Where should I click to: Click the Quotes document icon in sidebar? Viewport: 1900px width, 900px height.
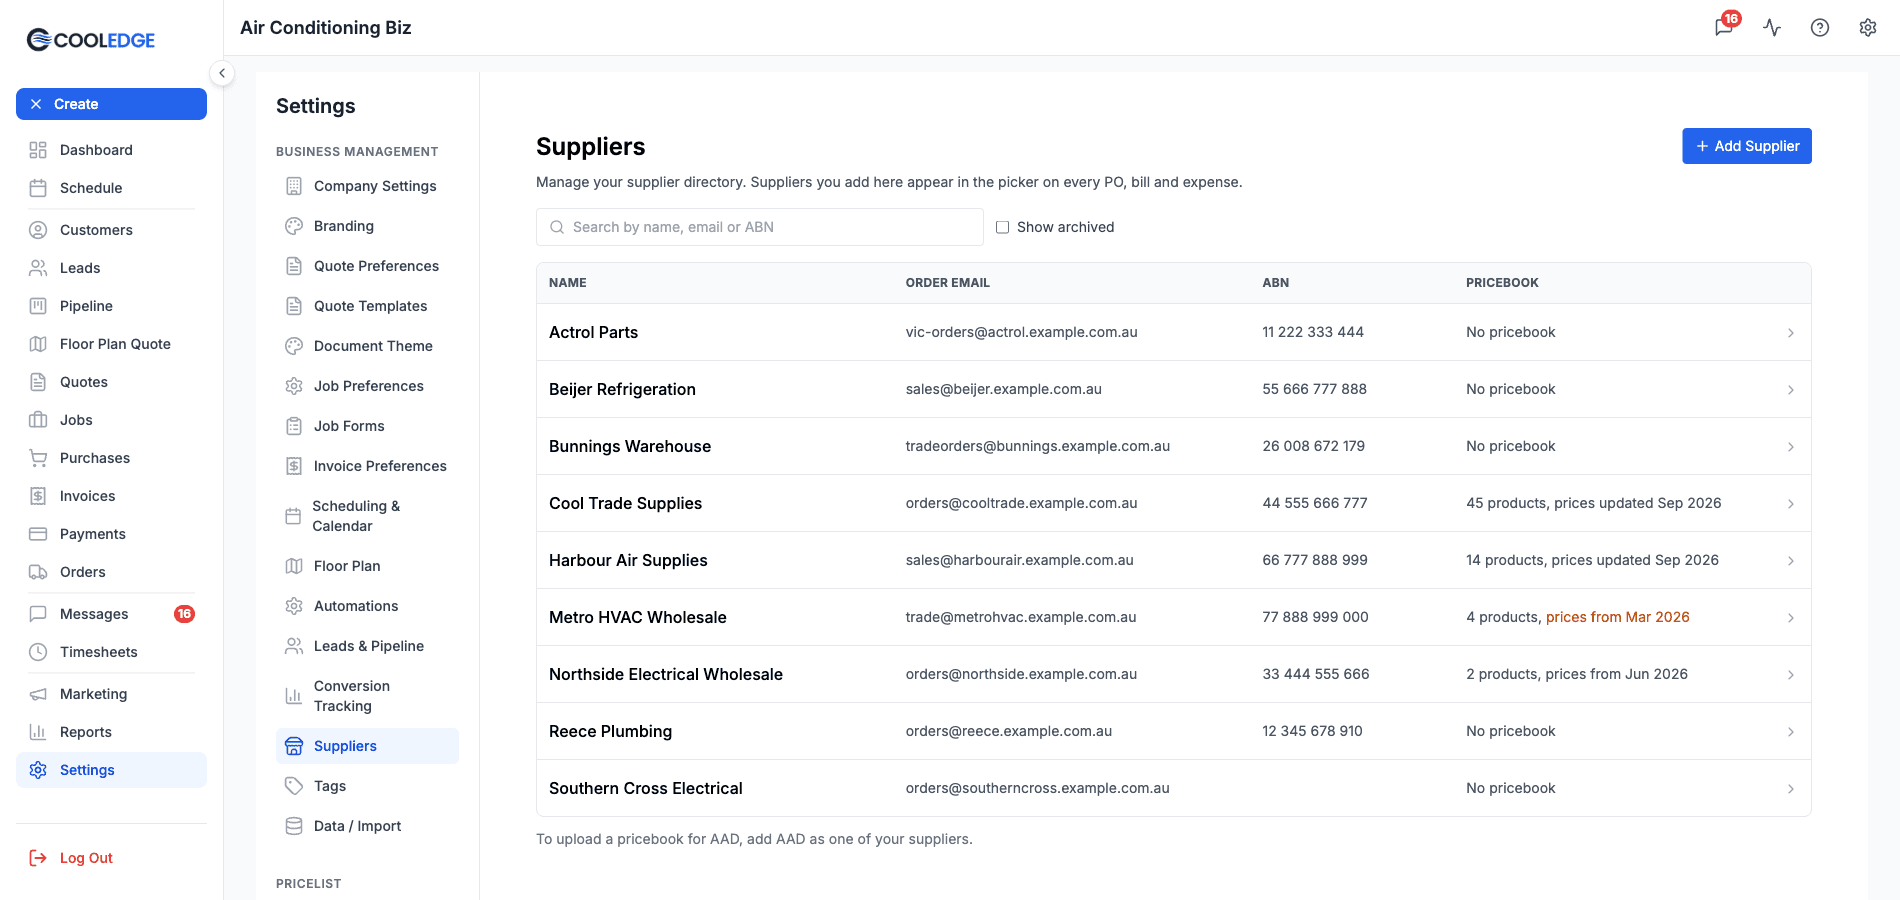coord(38,382)
